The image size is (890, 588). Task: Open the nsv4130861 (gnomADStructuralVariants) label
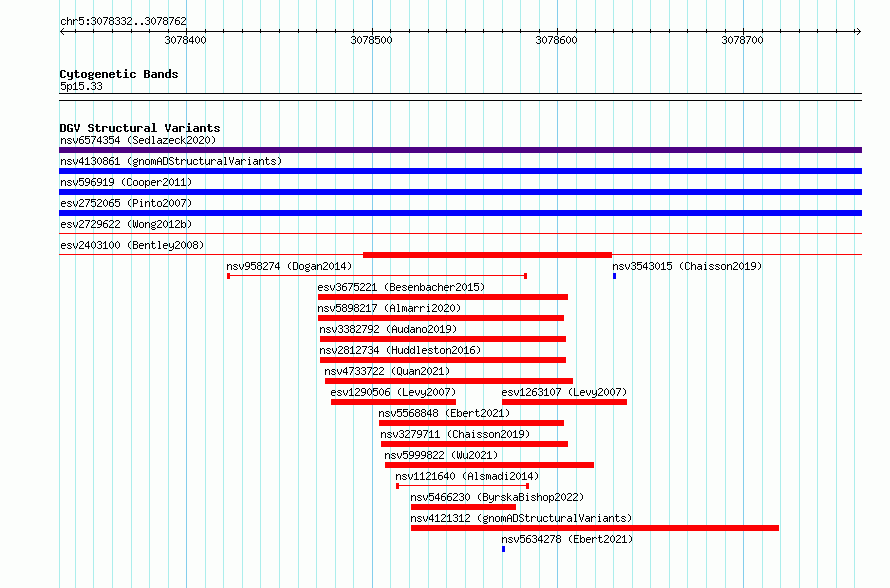[171, 161]
